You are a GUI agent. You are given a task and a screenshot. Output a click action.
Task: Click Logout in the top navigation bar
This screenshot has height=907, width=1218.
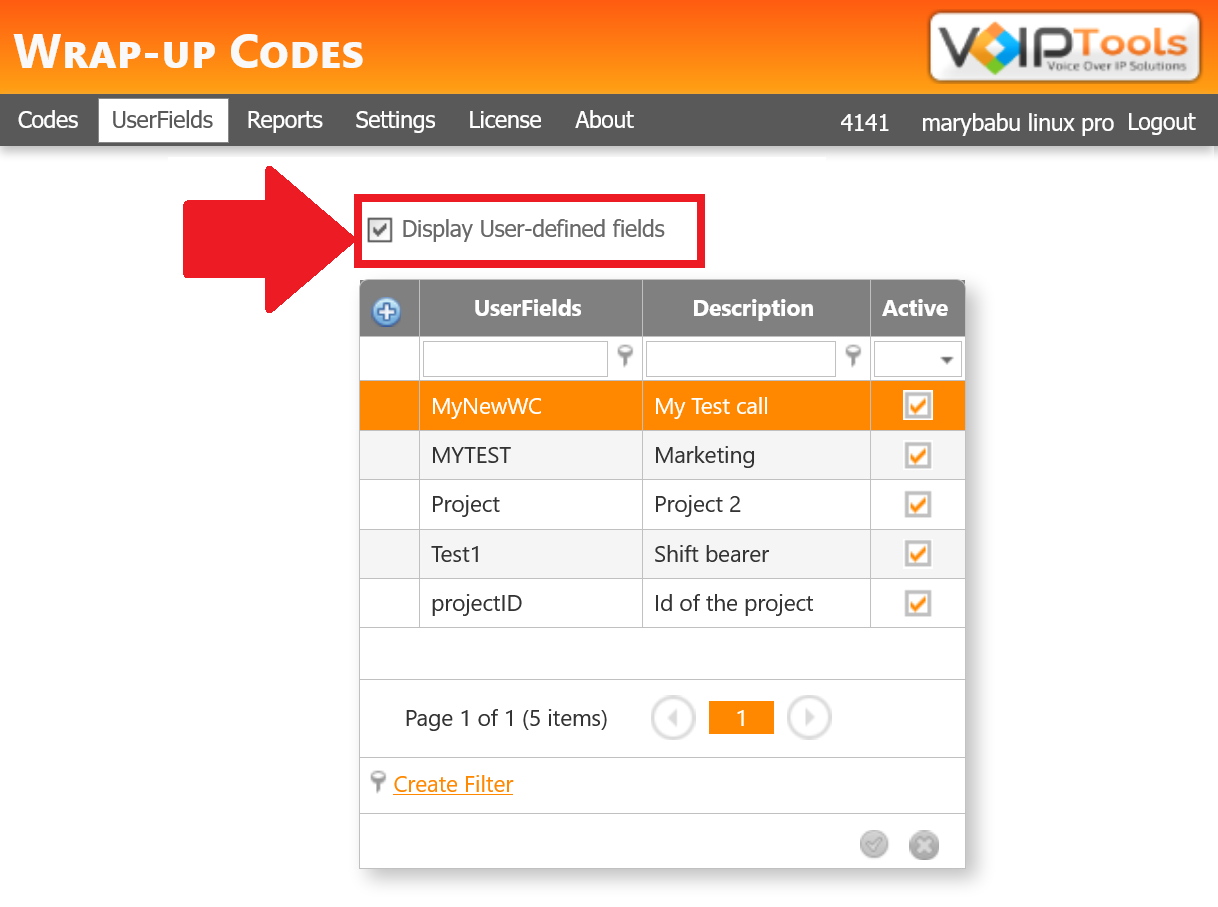[1161, 122]
